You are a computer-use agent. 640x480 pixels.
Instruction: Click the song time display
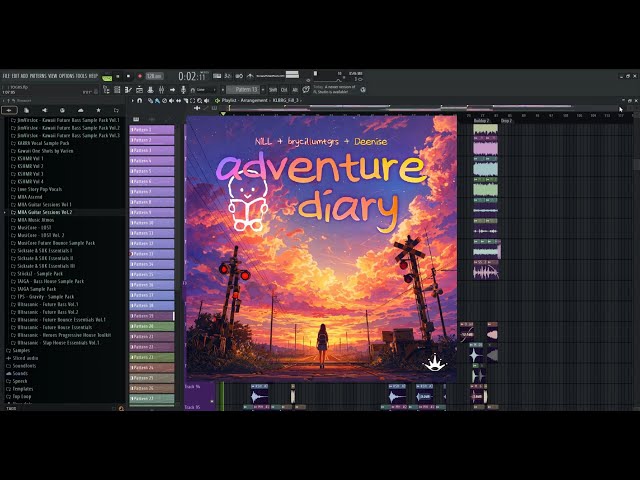tap(192, 76)
